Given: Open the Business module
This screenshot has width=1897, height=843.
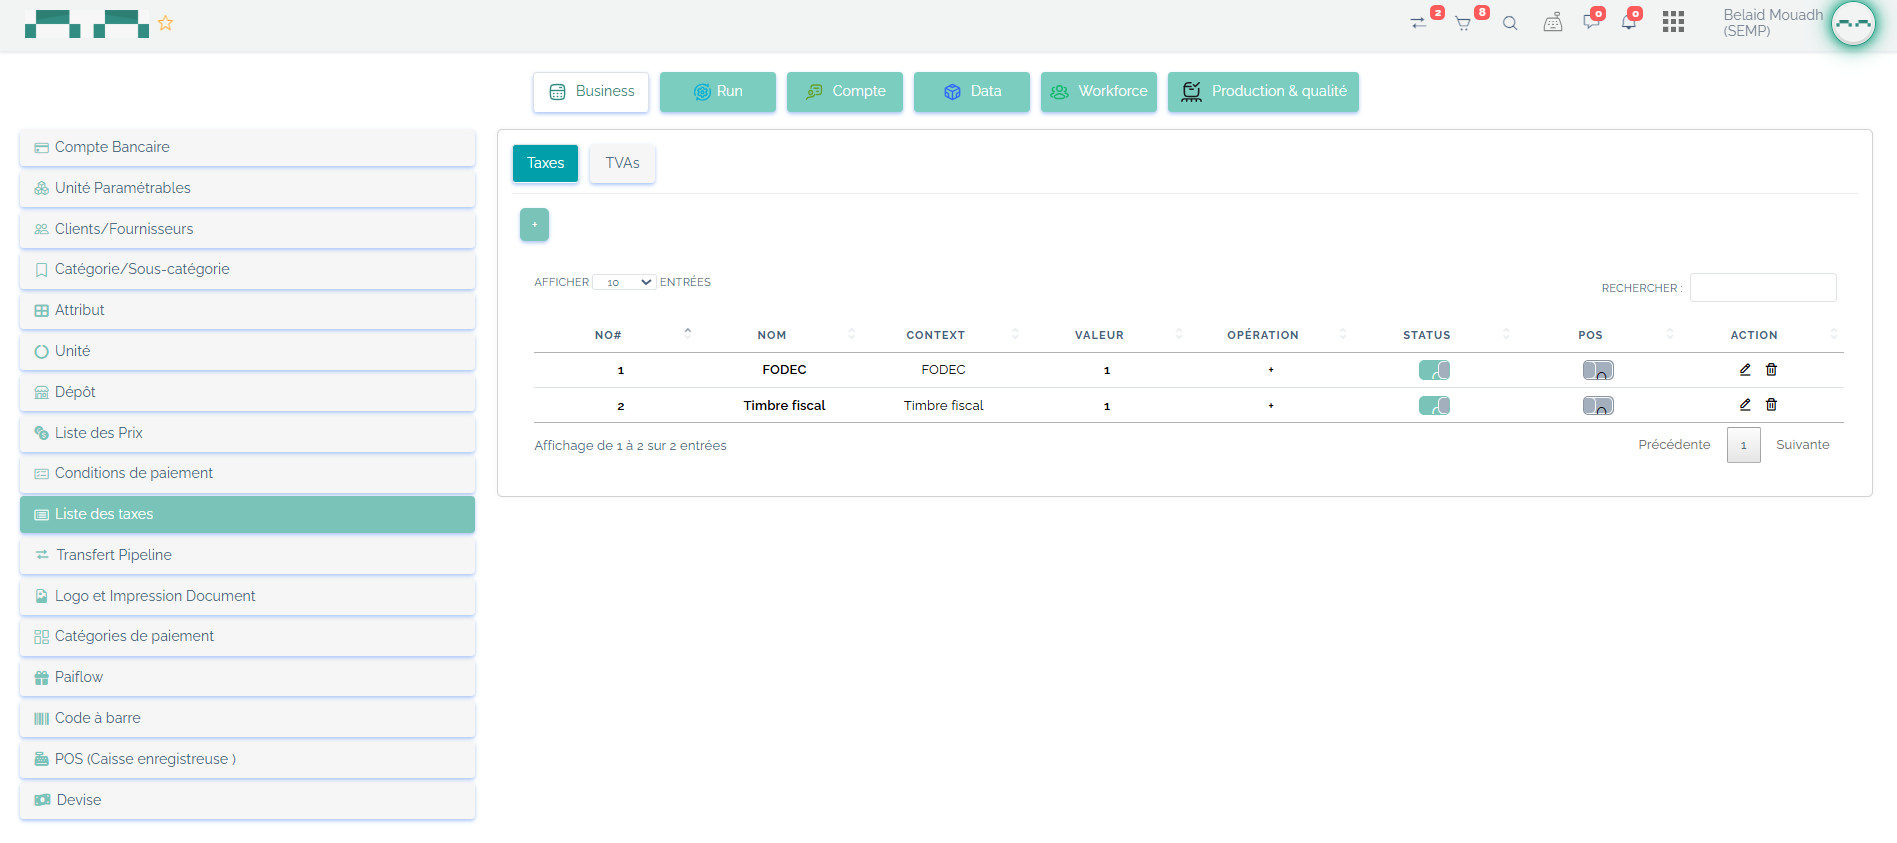Looking at the screenshot, I should (591, 91).
